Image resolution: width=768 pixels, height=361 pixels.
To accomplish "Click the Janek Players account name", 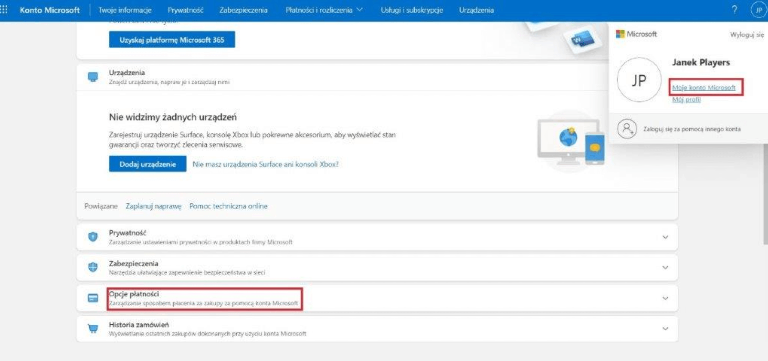I will click(701, 63).
